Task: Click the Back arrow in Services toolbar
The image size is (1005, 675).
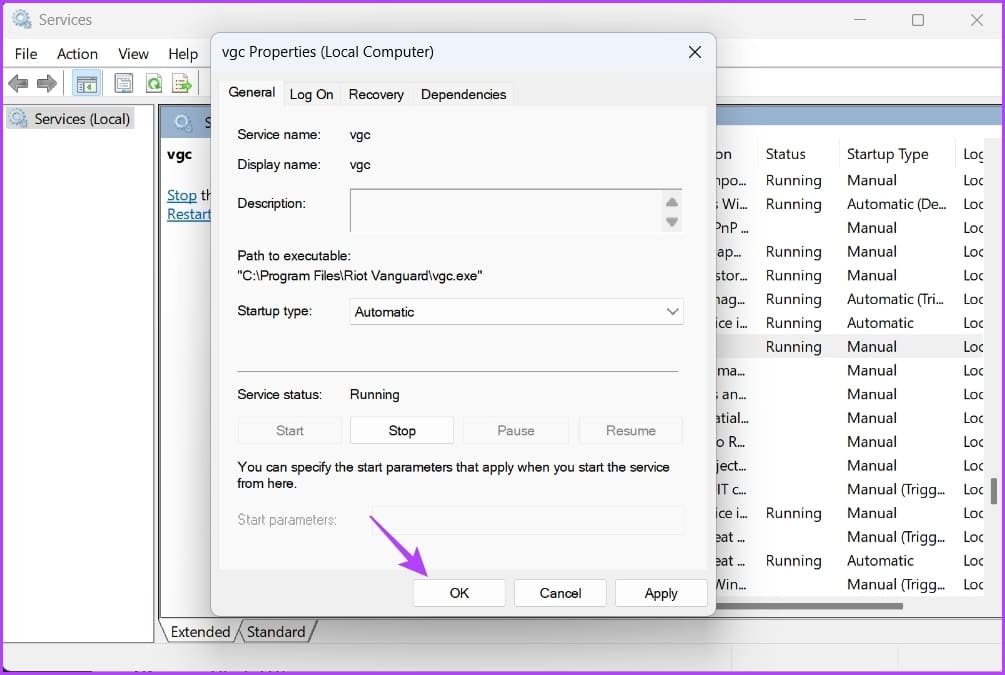Action: point(18,83)
